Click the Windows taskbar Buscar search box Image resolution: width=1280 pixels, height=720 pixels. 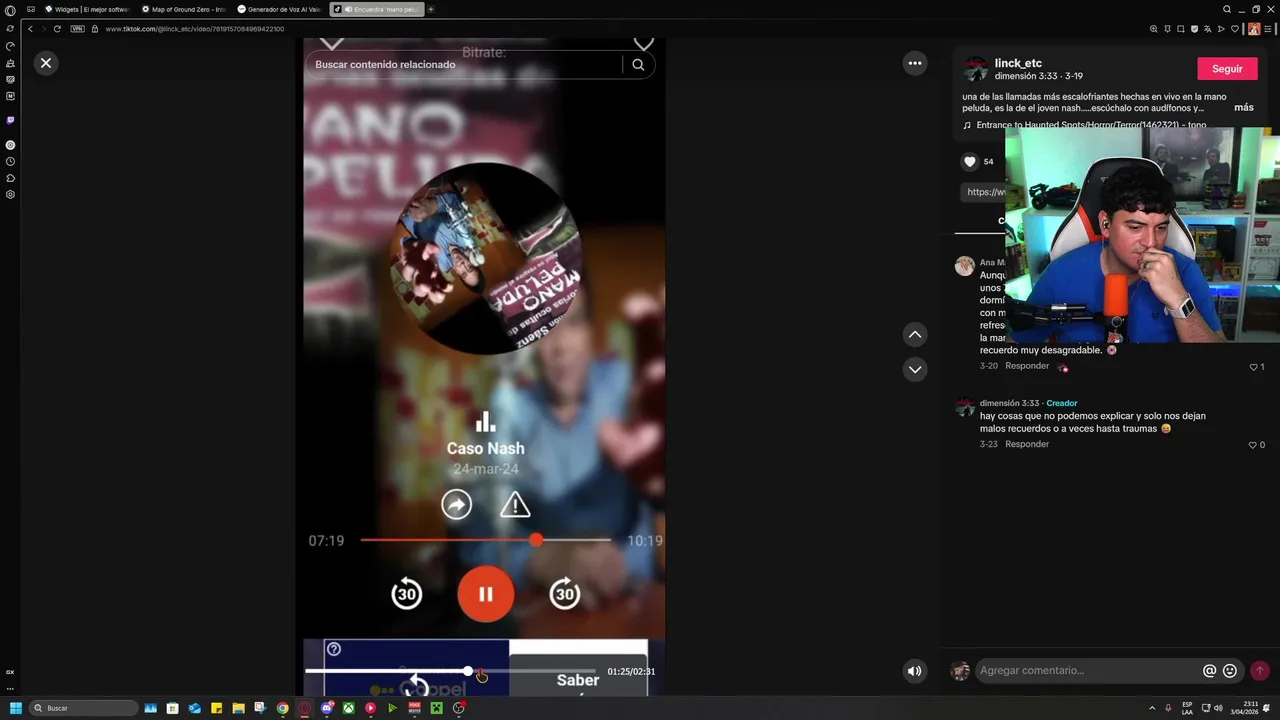(83, 708)
